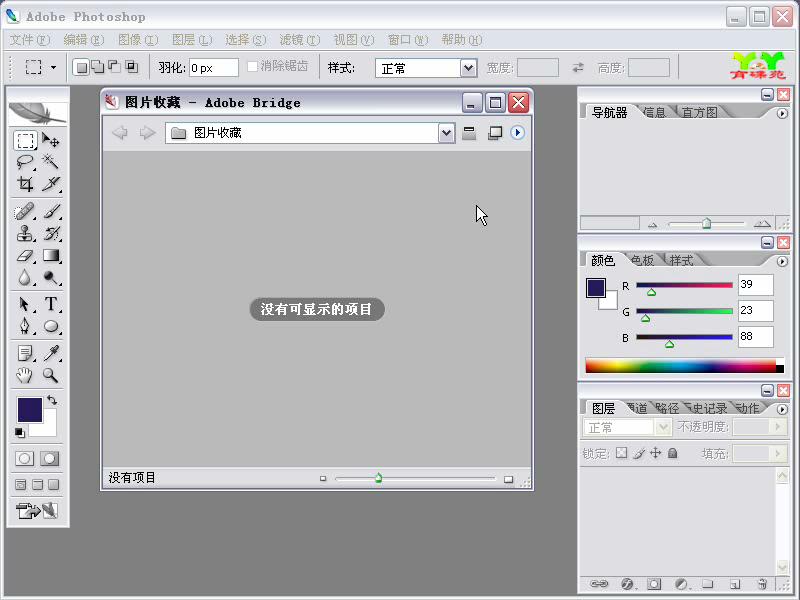Viewport: 800px width, 600px height.
Task: Select the Blur tool
Action: point(25,278)
